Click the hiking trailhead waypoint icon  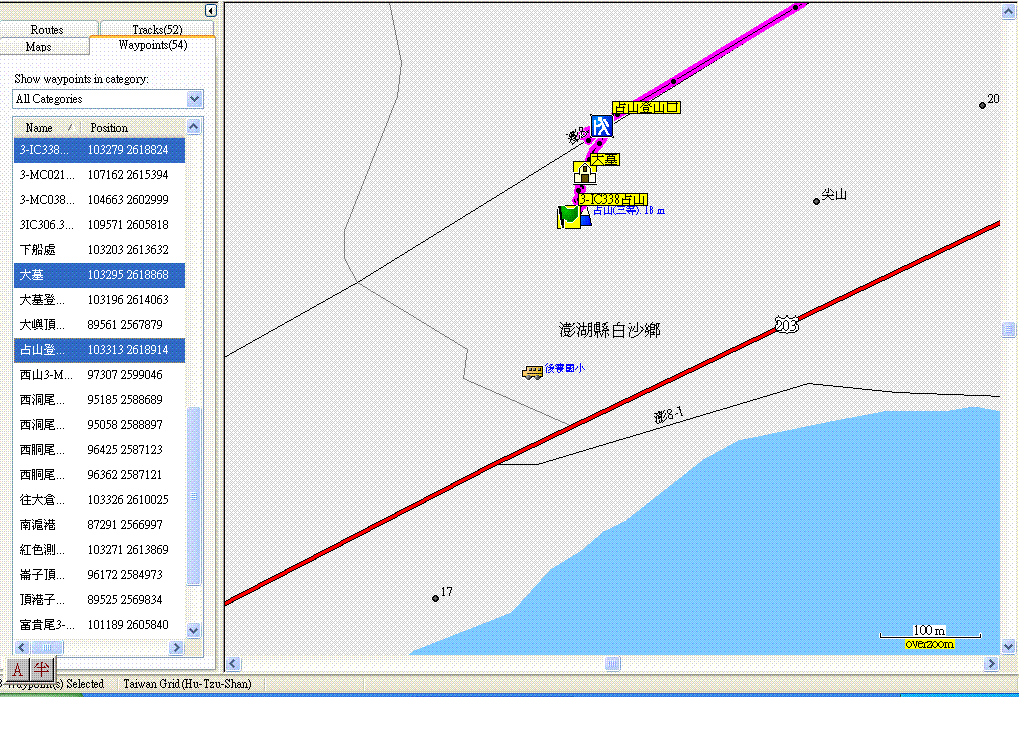(x=601, y=125)
